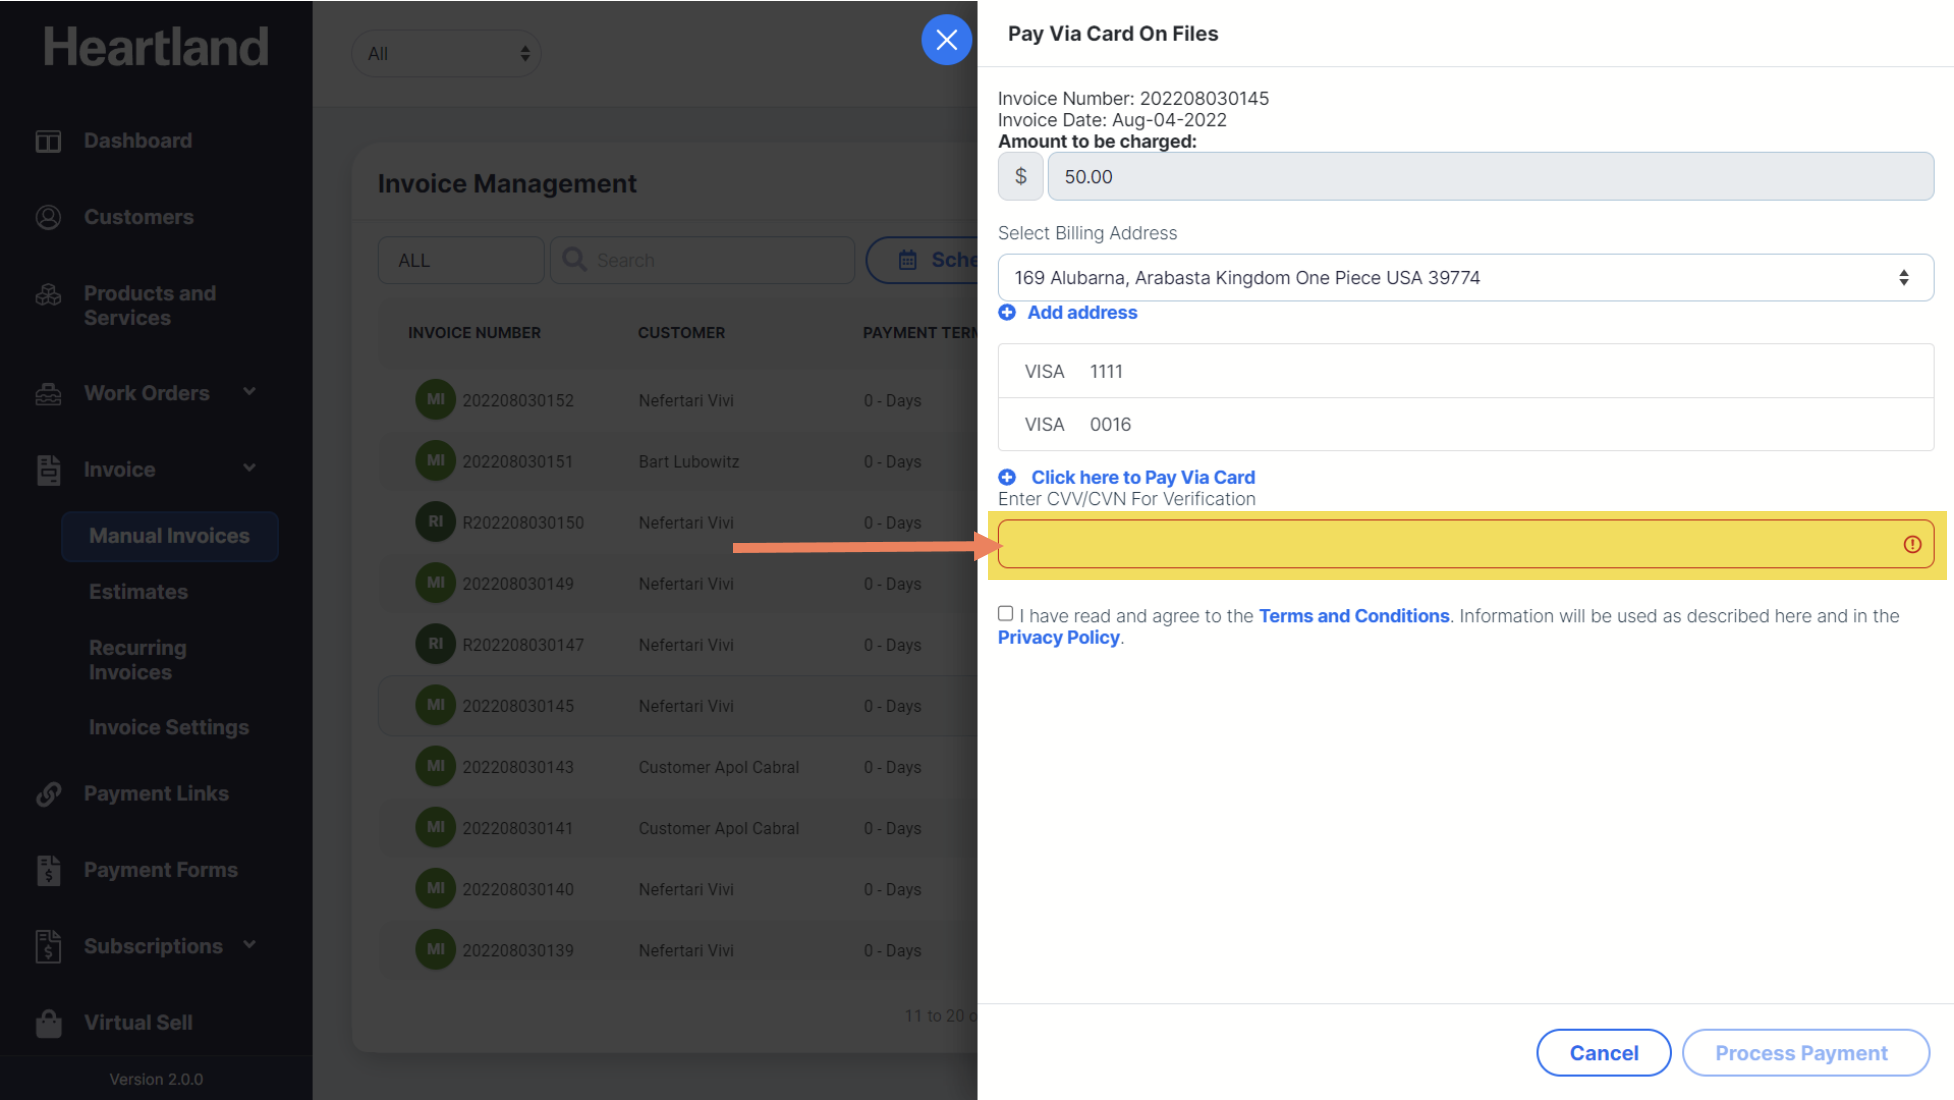Screen dimensions: 1954x1100
Task: Open the Select Billing Address dropdown
Action: 1465,278
